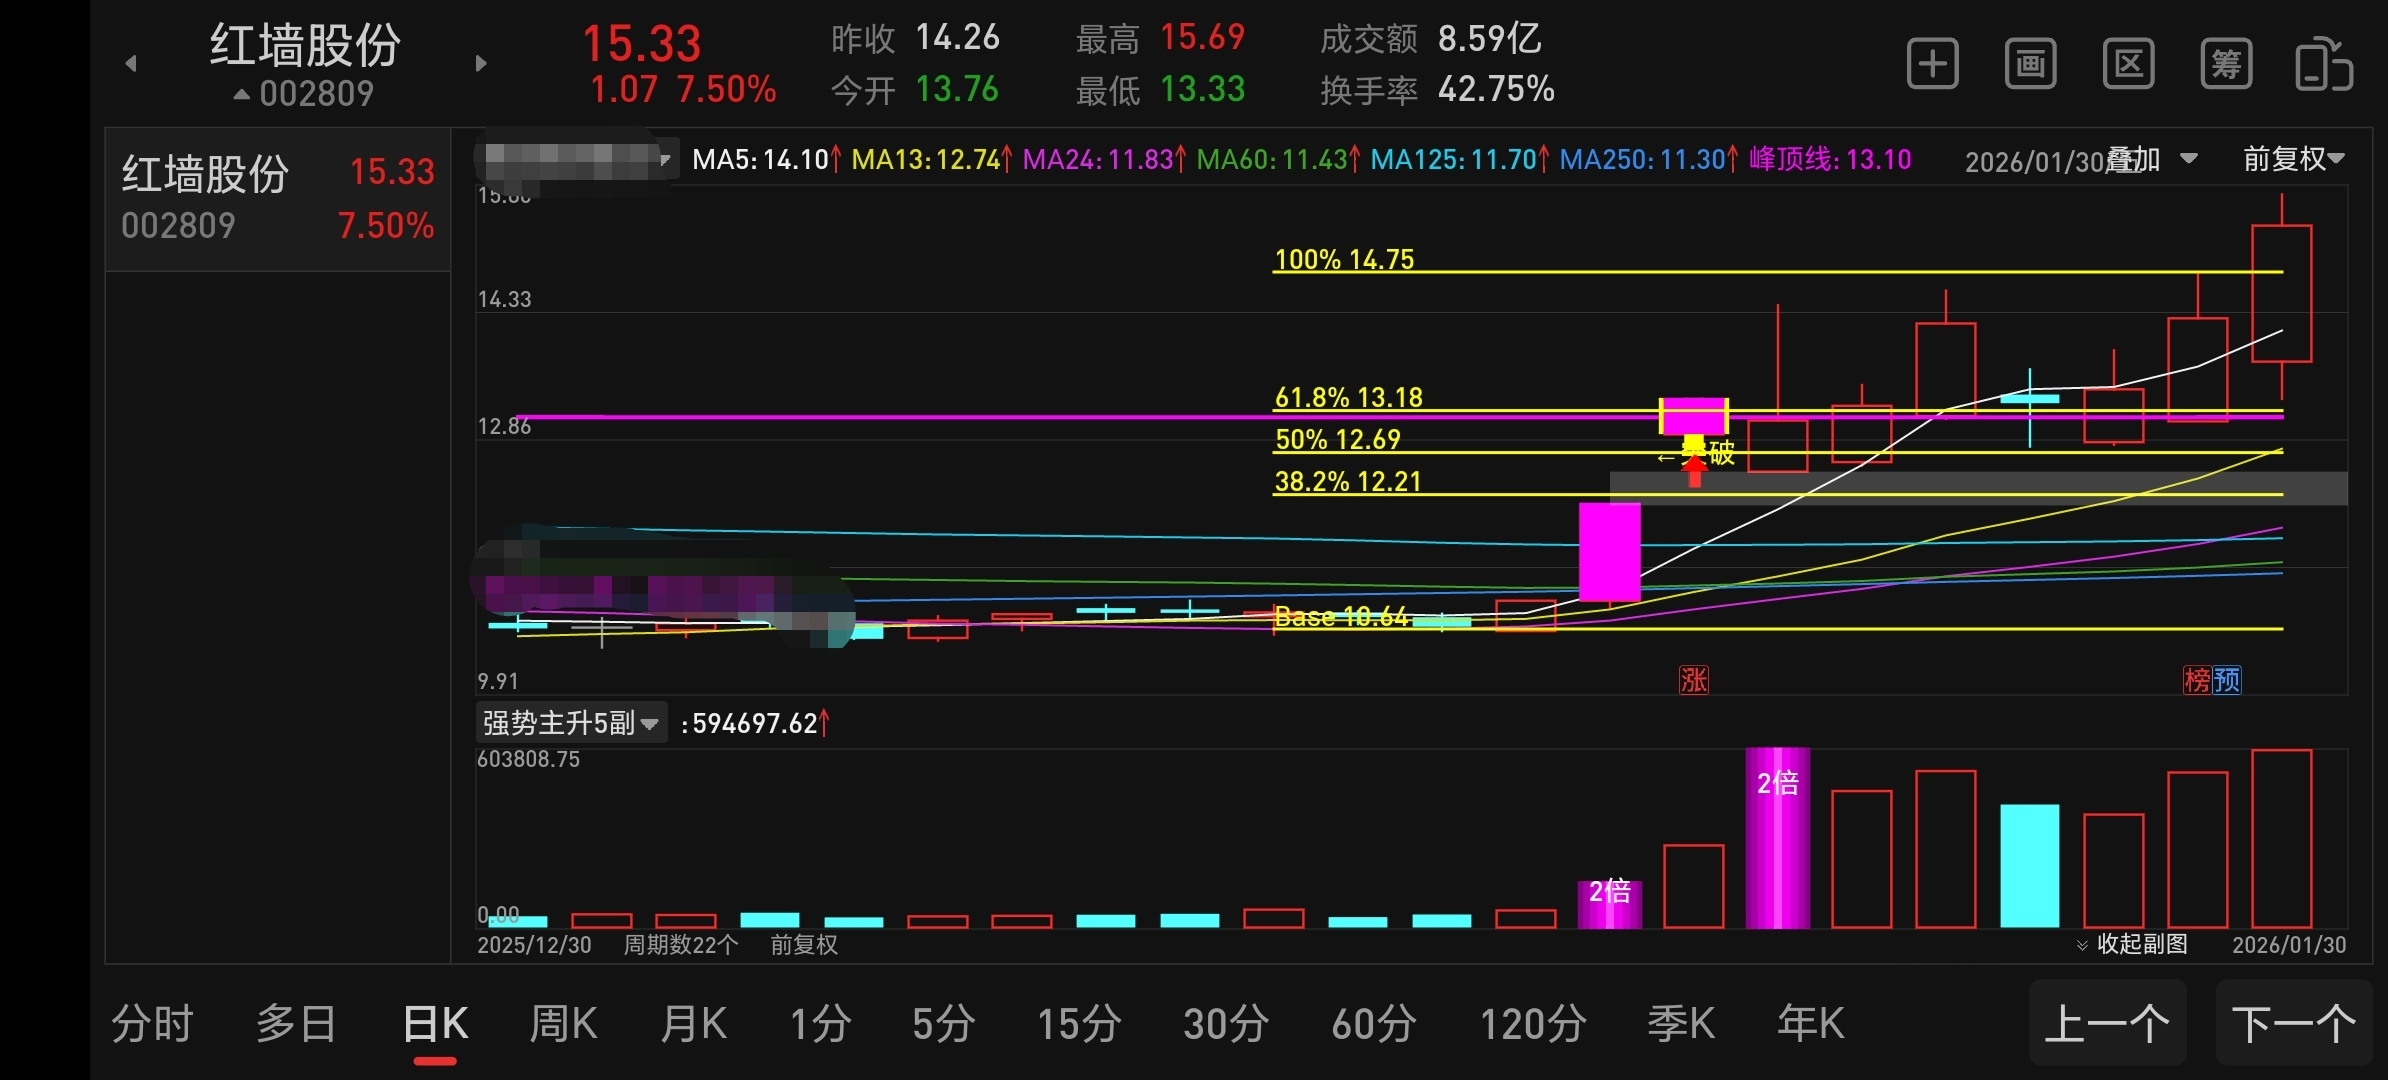Switch to the 分时 tab

point(152,1024)
